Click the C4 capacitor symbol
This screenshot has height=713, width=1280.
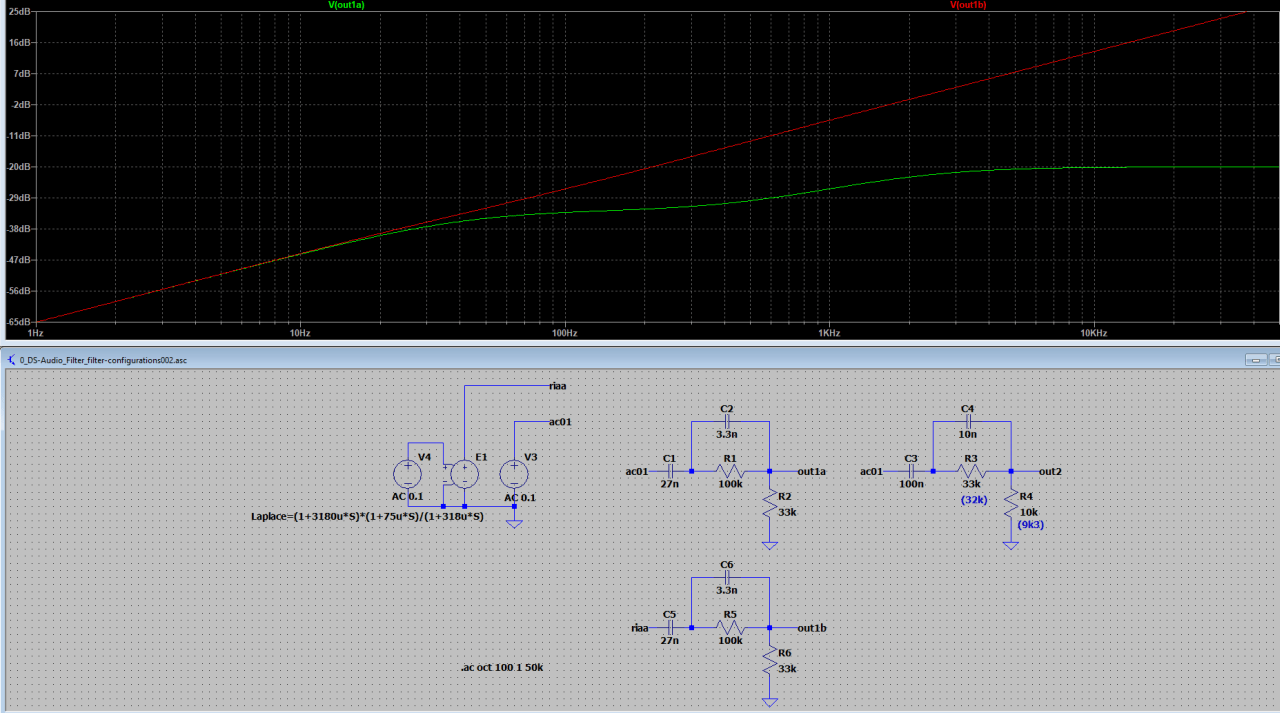click(x=970, y=423)
